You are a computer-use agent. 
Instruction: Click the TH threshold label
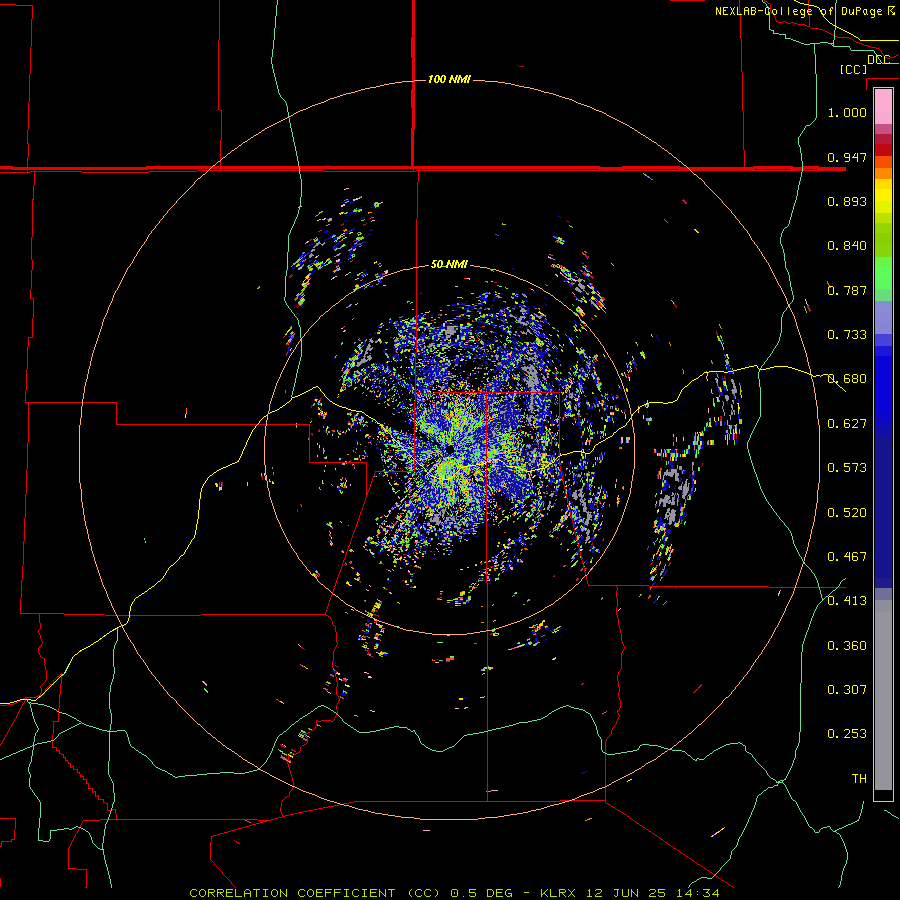click(x=859, y=779)
